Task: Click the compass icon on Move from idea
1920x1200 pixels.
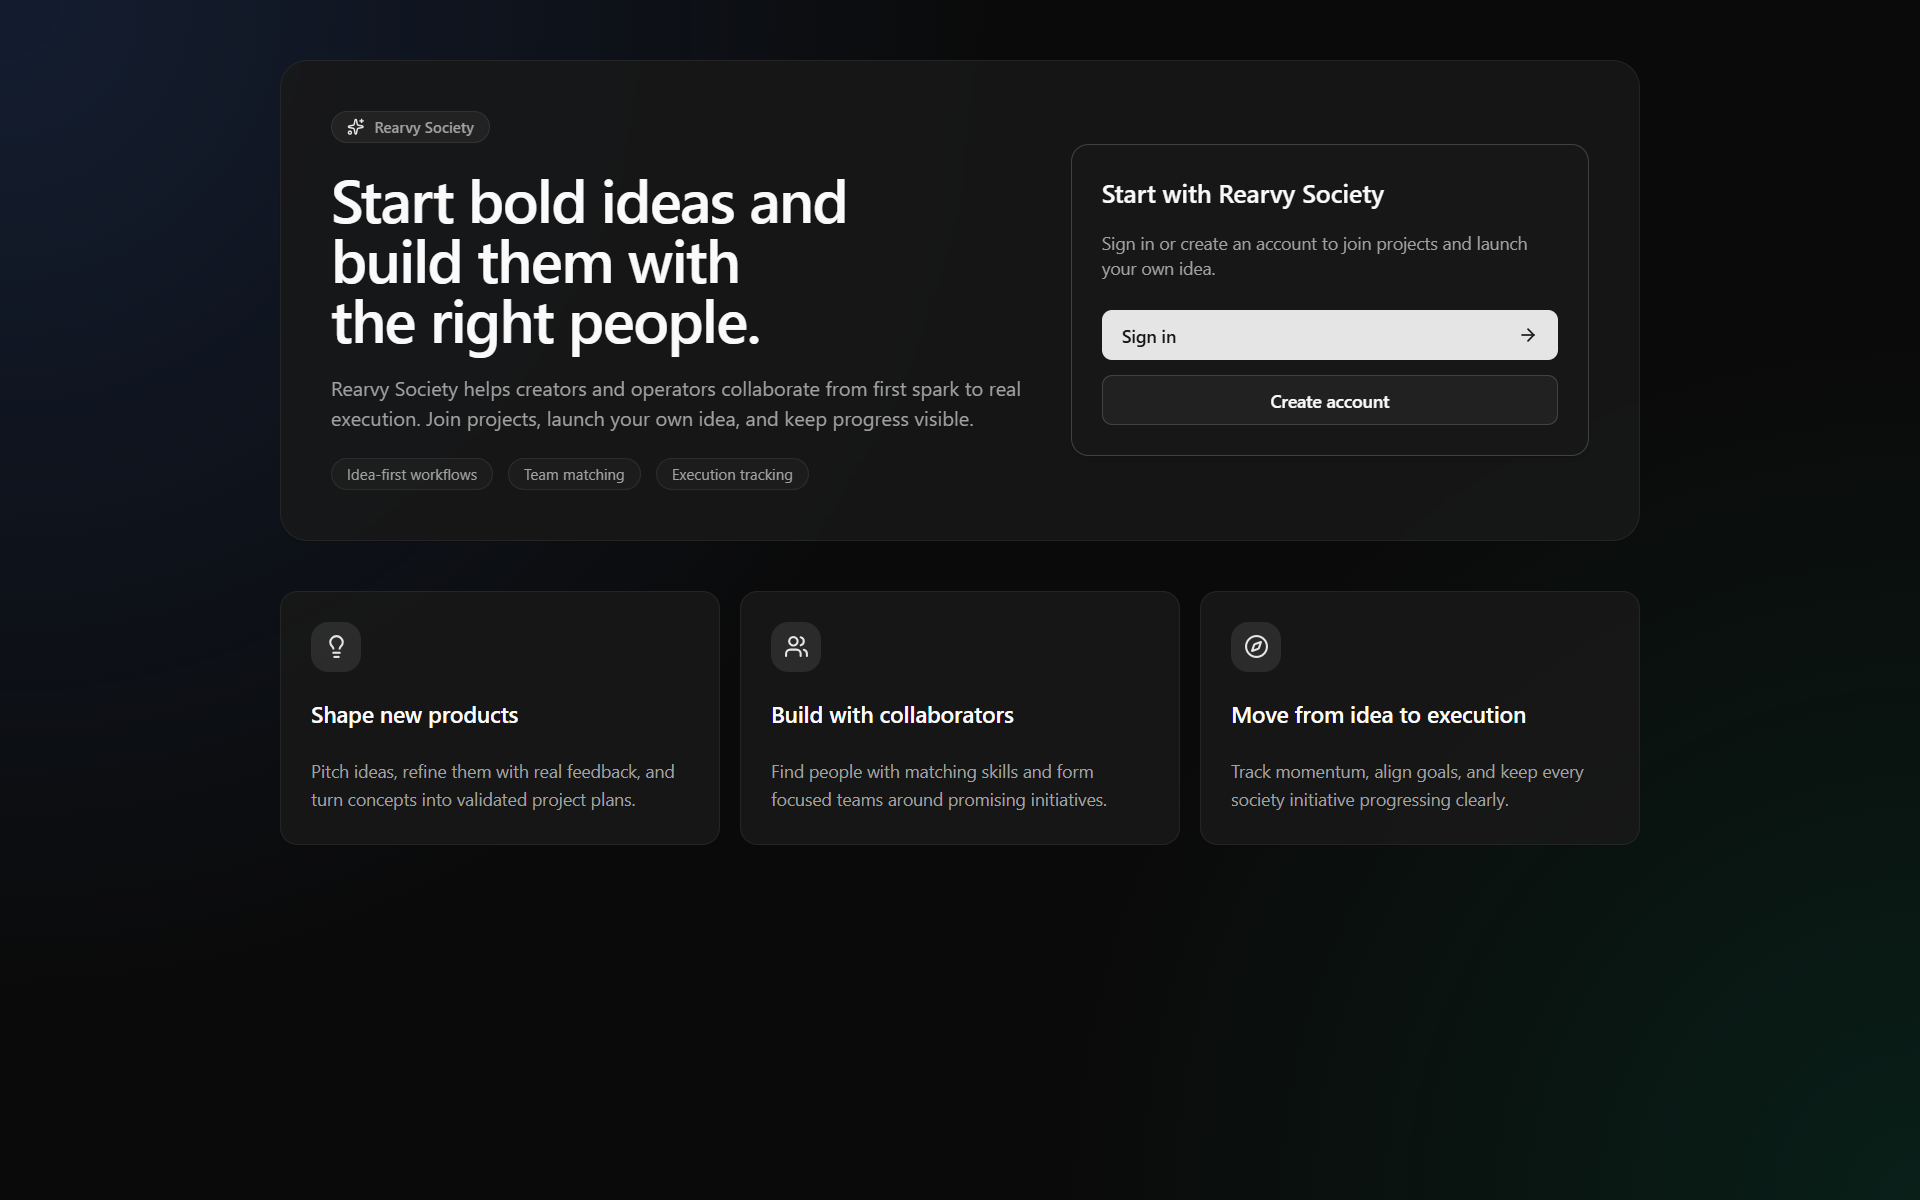Action: pos(1256,647)
